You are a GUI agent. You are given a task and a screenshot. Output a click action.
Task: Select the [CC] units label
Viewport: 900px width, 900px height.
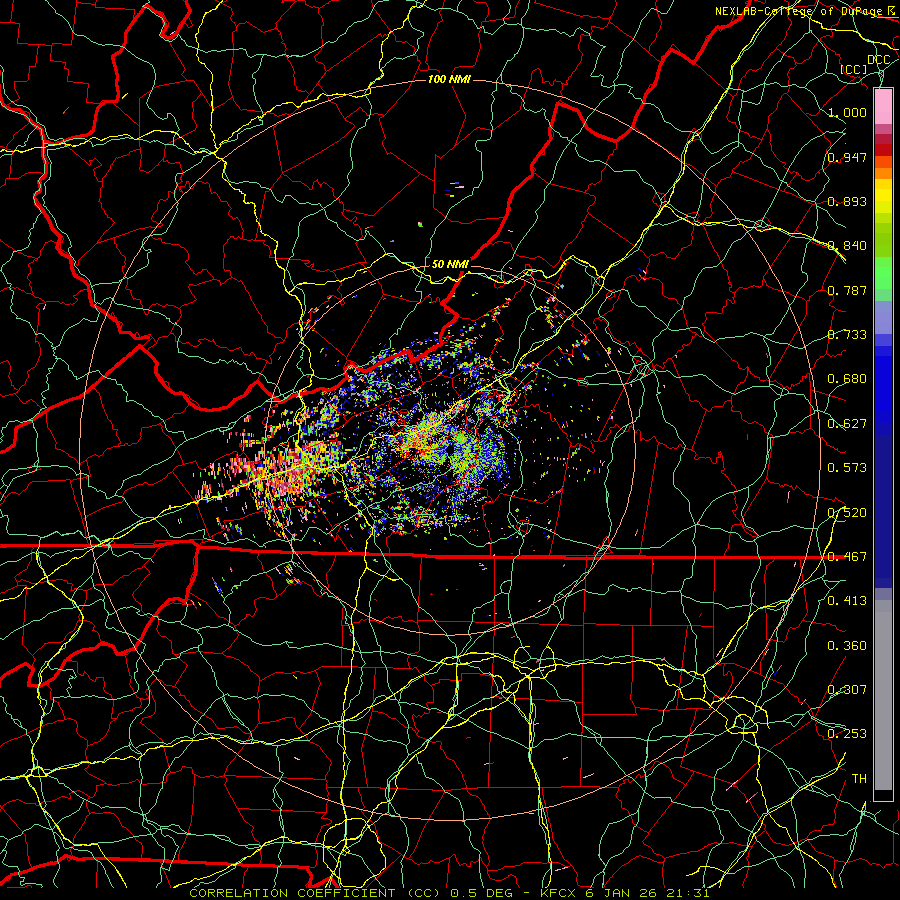point(854,69)
